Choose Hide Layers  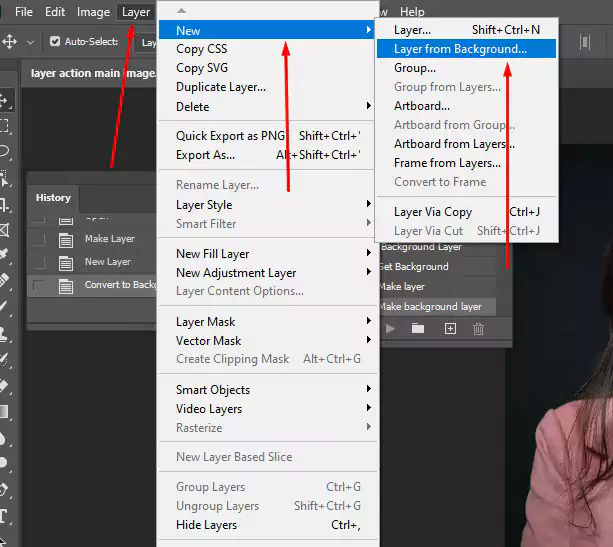tap(267, 525)
